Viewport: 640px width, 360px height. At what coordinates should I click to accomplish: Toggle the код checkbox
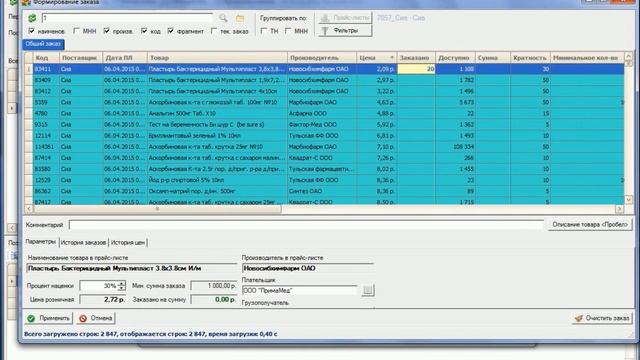144,31
